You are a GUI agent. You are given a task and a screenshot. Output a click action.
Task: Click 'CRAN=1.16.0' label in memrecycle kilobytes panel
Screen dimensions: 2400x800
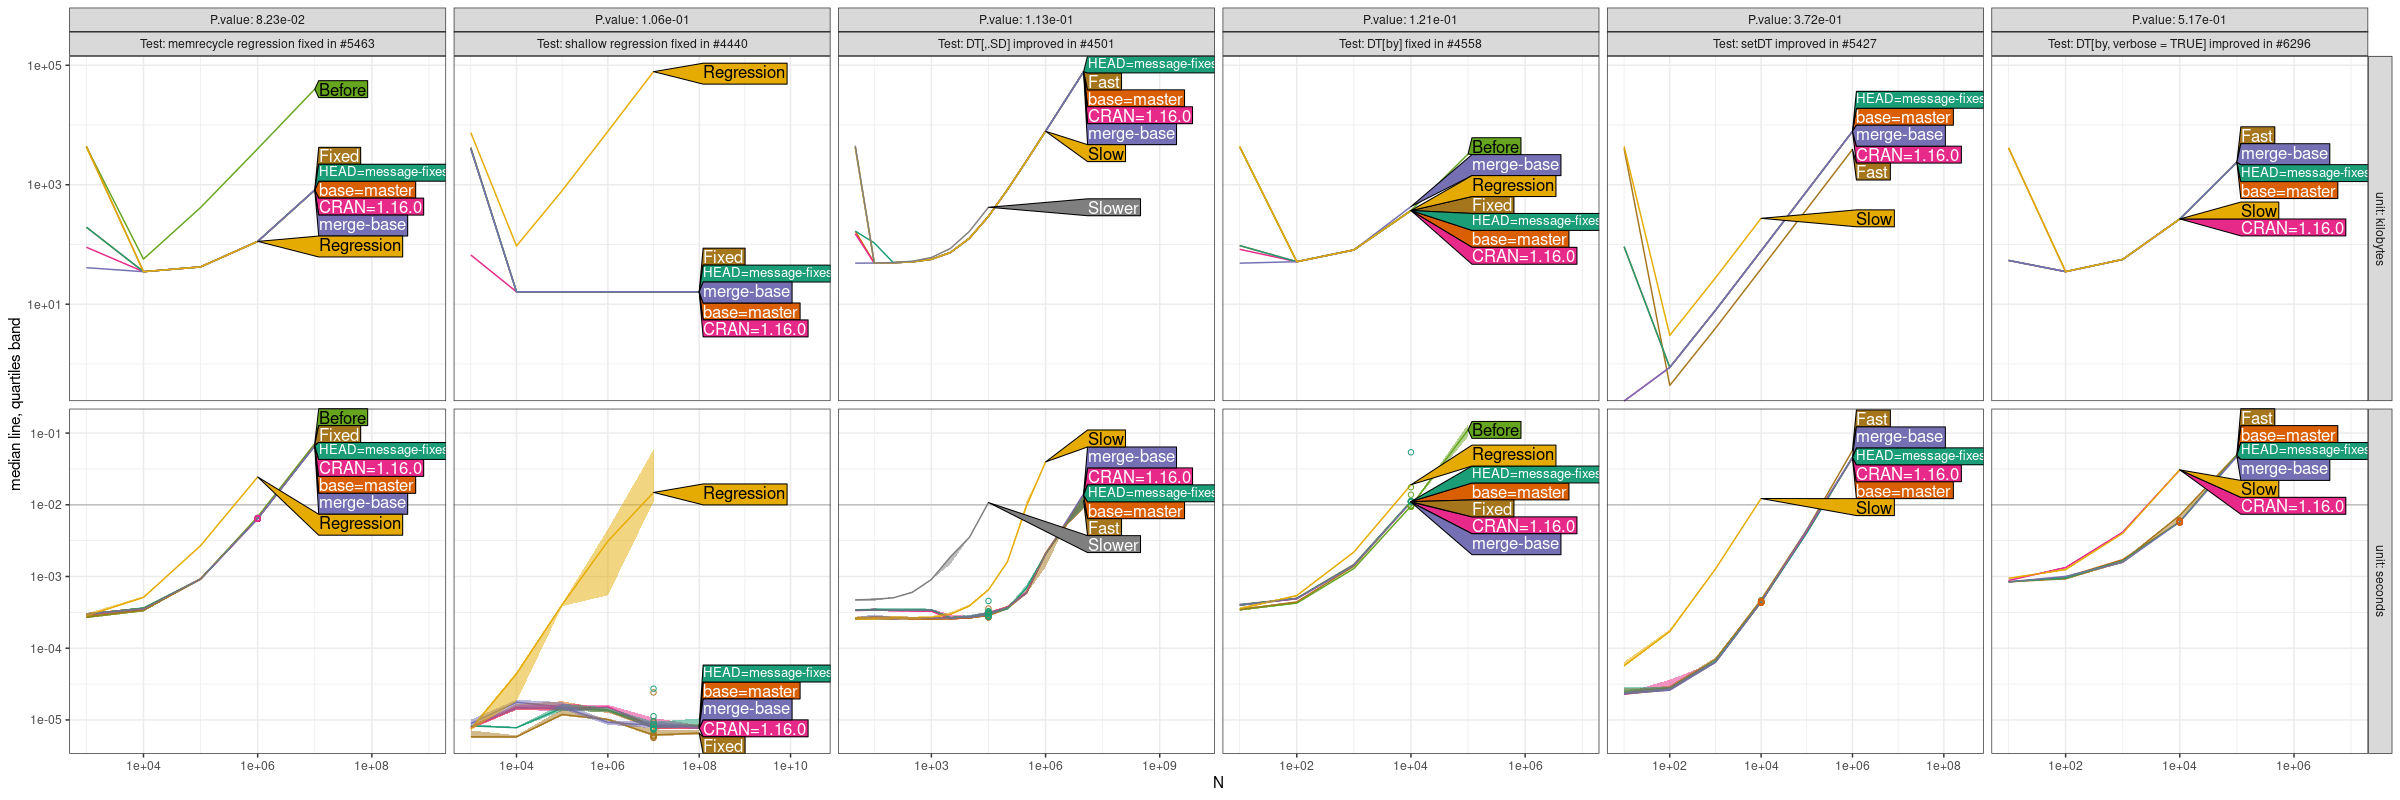(x=371, y=208)
